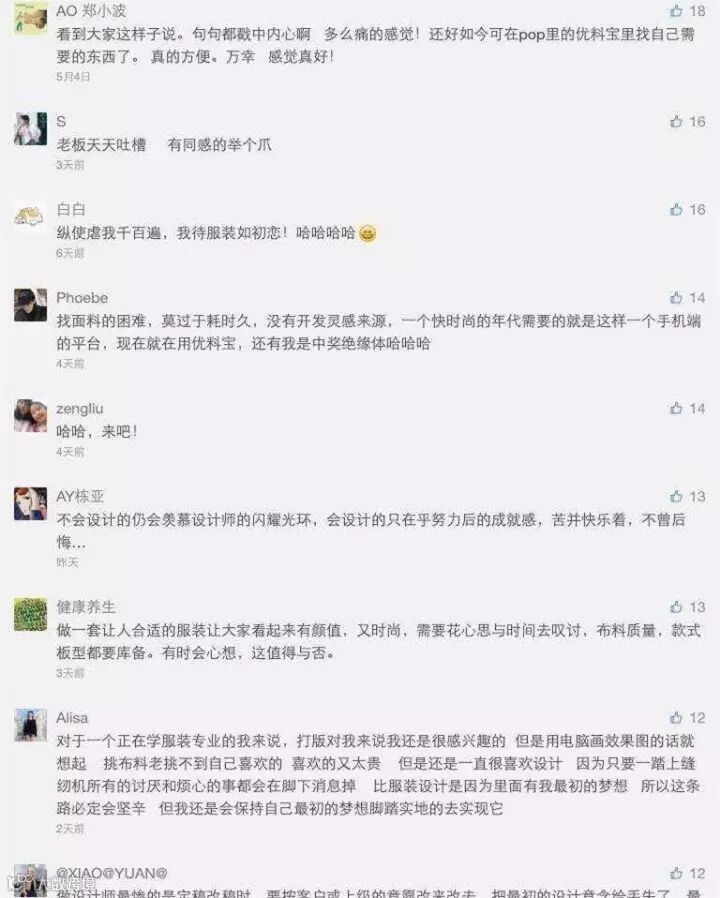Image resolution: width=720 pixels, height=898 pixels.
Task: Click 白白's cartoon avatar
Action: pos(30,217)
